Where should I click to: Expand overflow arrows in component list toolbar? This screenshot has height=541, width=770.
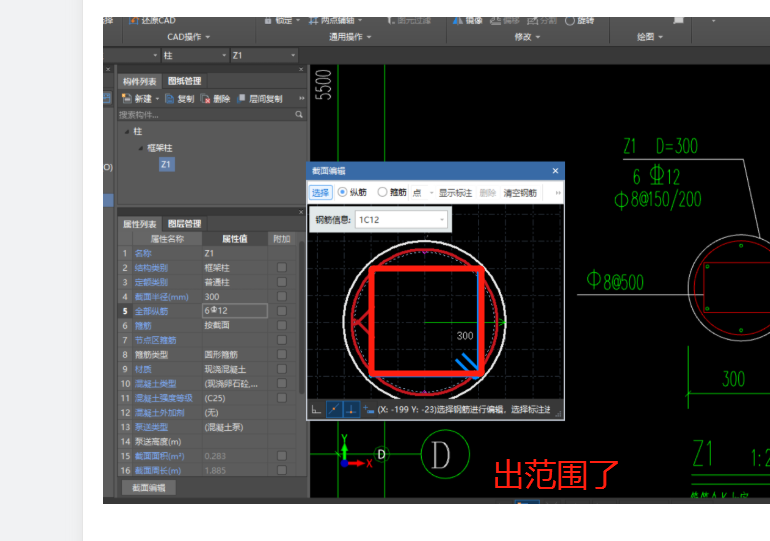coord(302,99)
